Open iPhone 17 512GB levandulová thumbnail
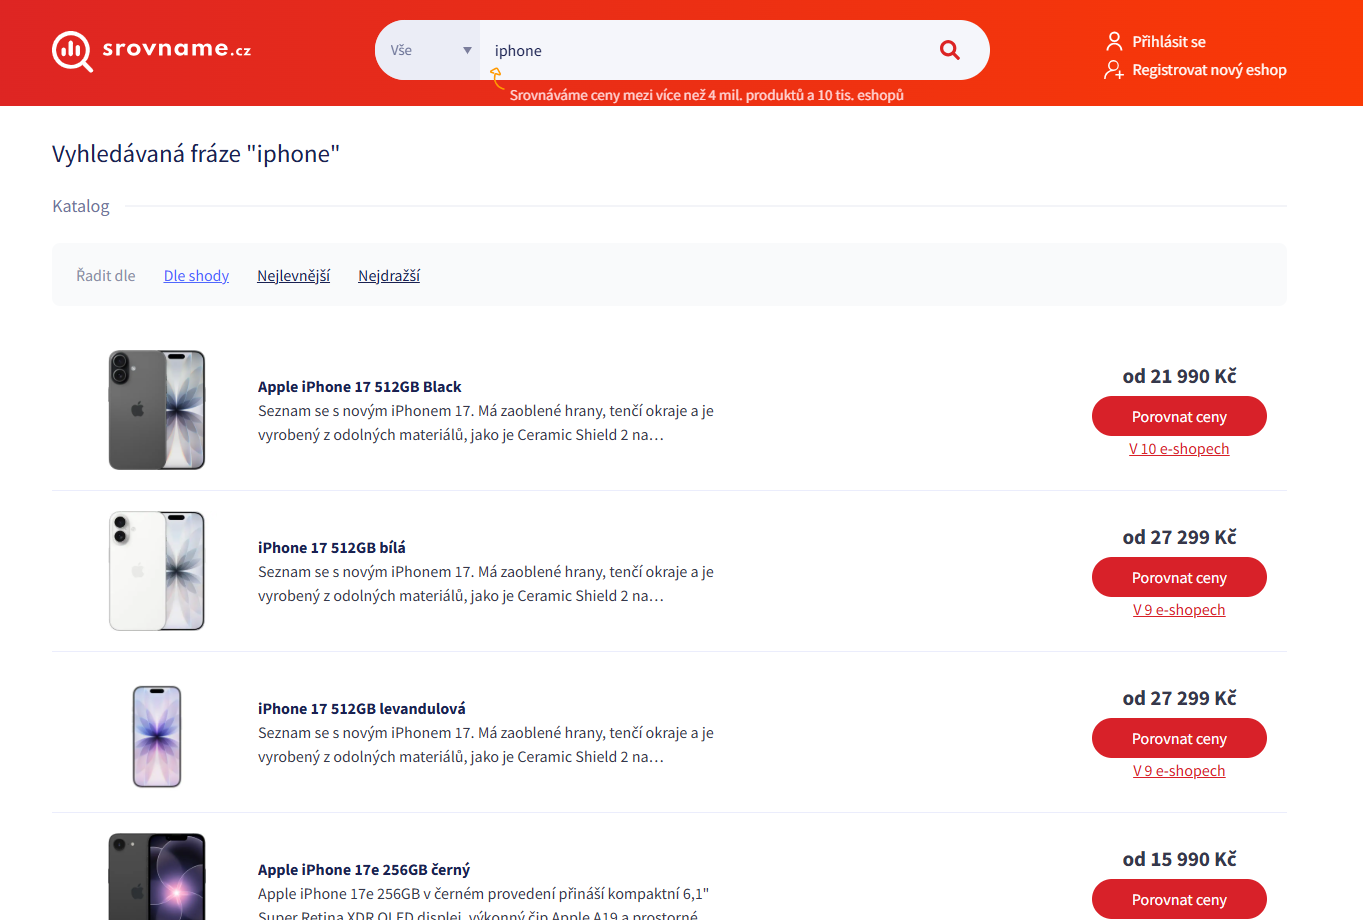Image resolution: width=1363 pixels, height=920 pixels. click(x=157, y=736)
